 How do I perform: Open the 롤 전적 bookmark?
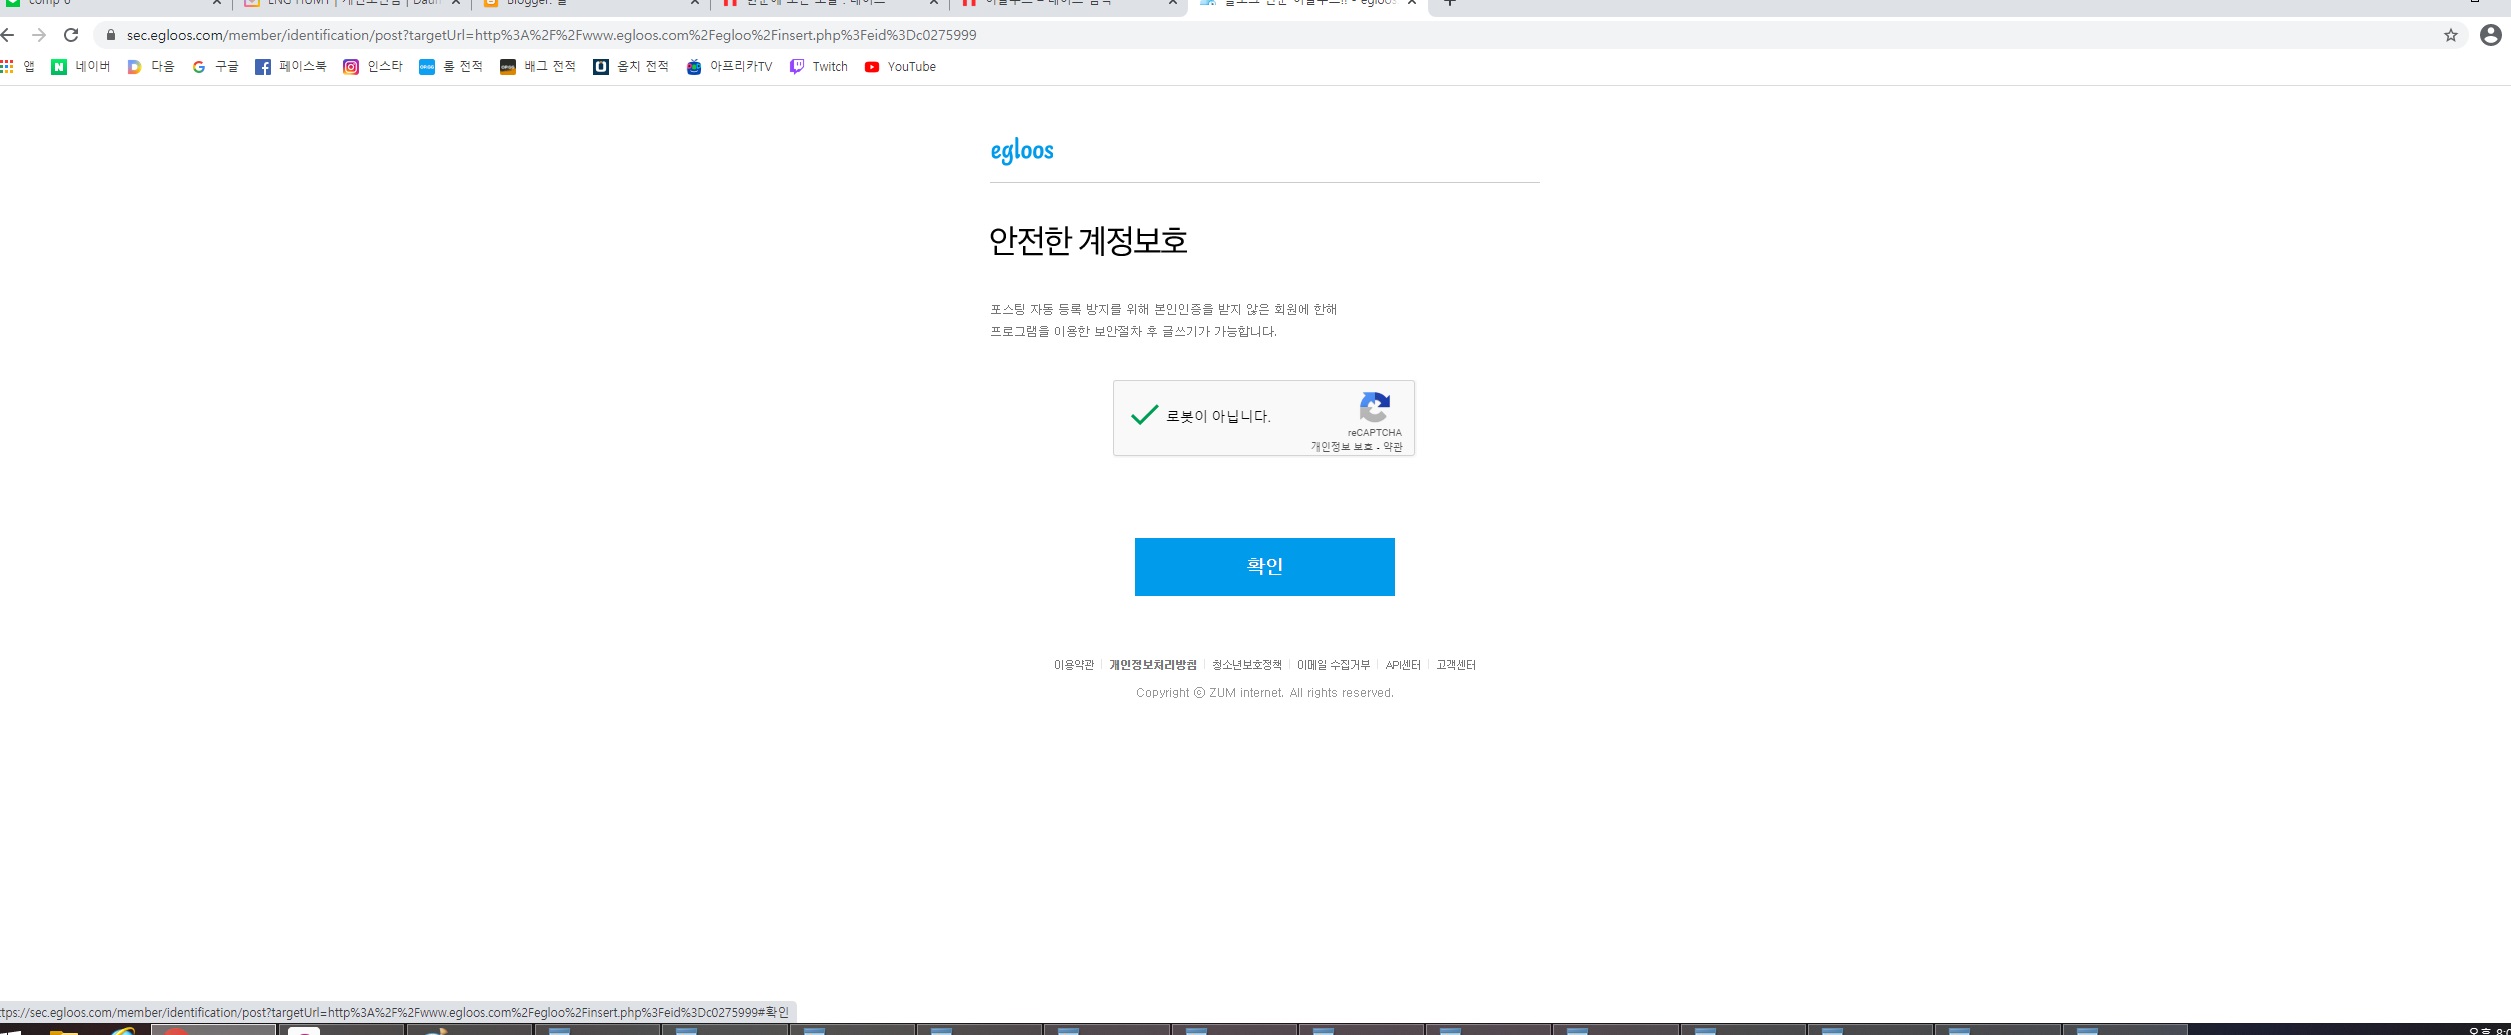pyautogui.click(x=451, y=67)
